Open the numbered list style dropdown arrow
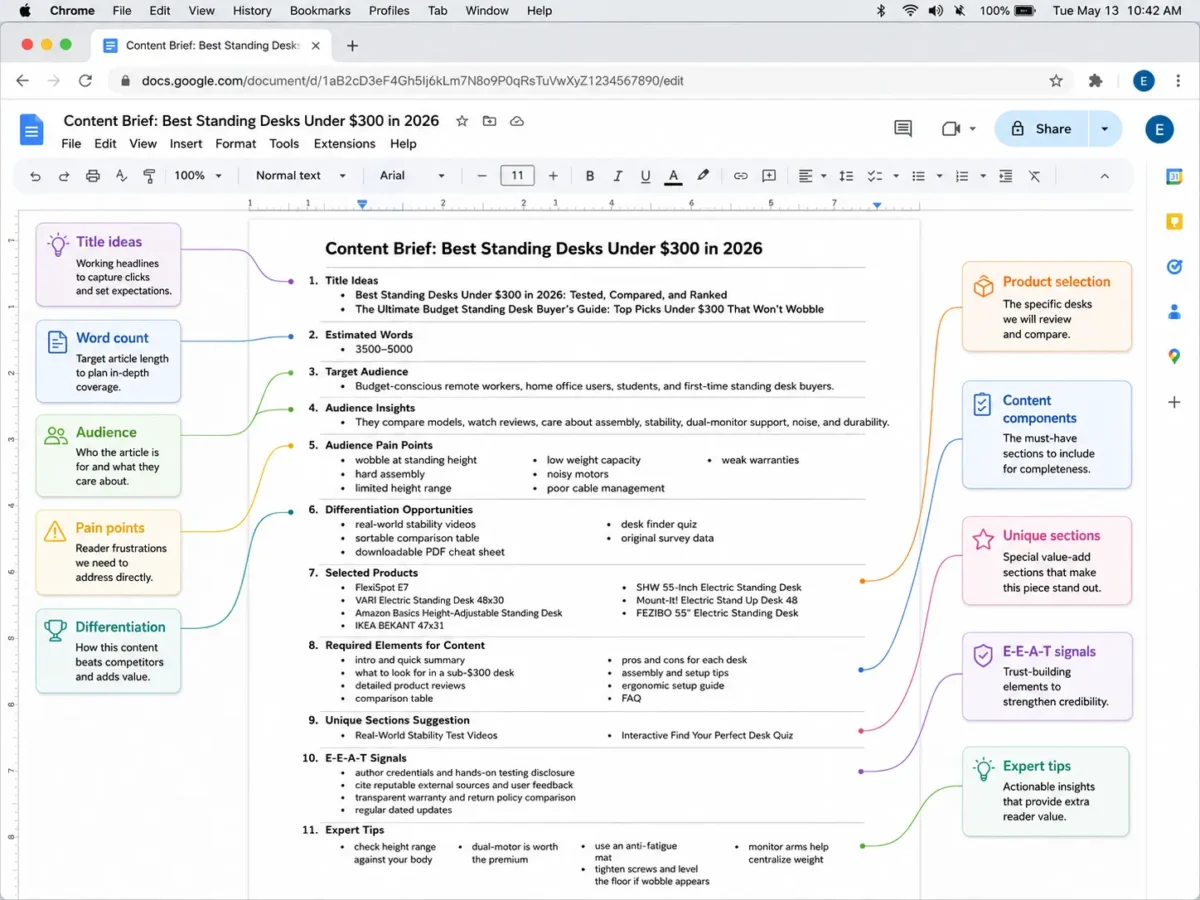 coord(983,176)
